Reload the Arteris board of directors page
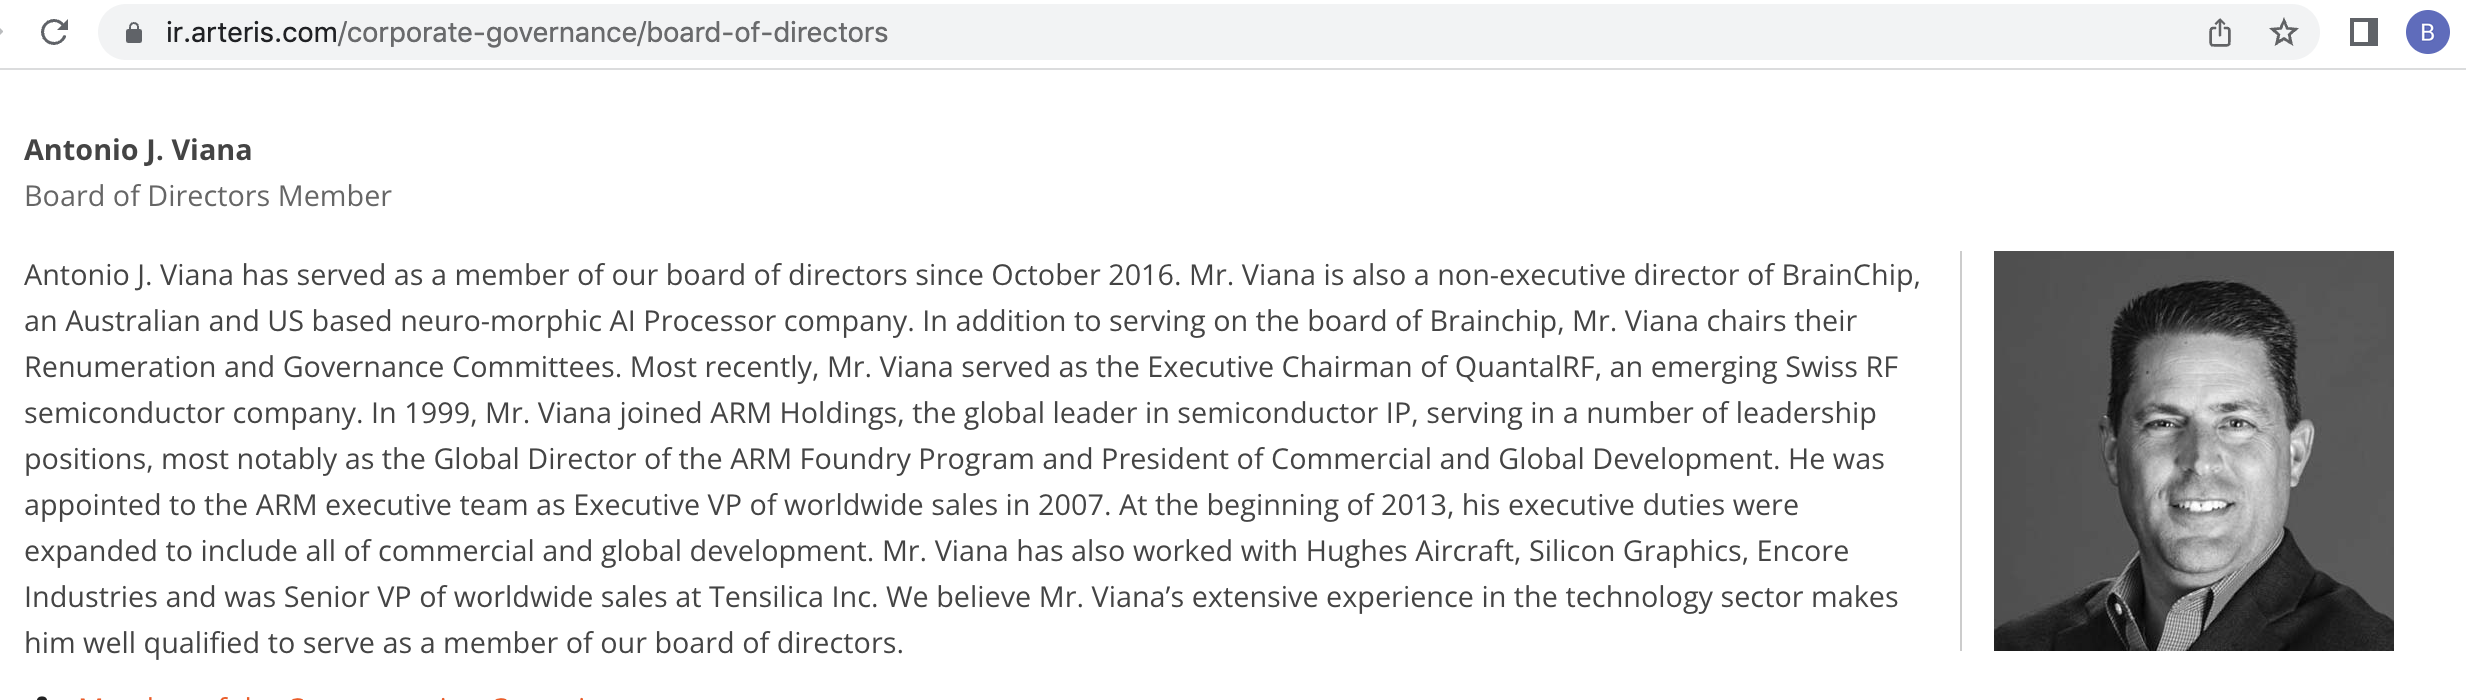This screenshot has width=2466, height=700. 54,33
